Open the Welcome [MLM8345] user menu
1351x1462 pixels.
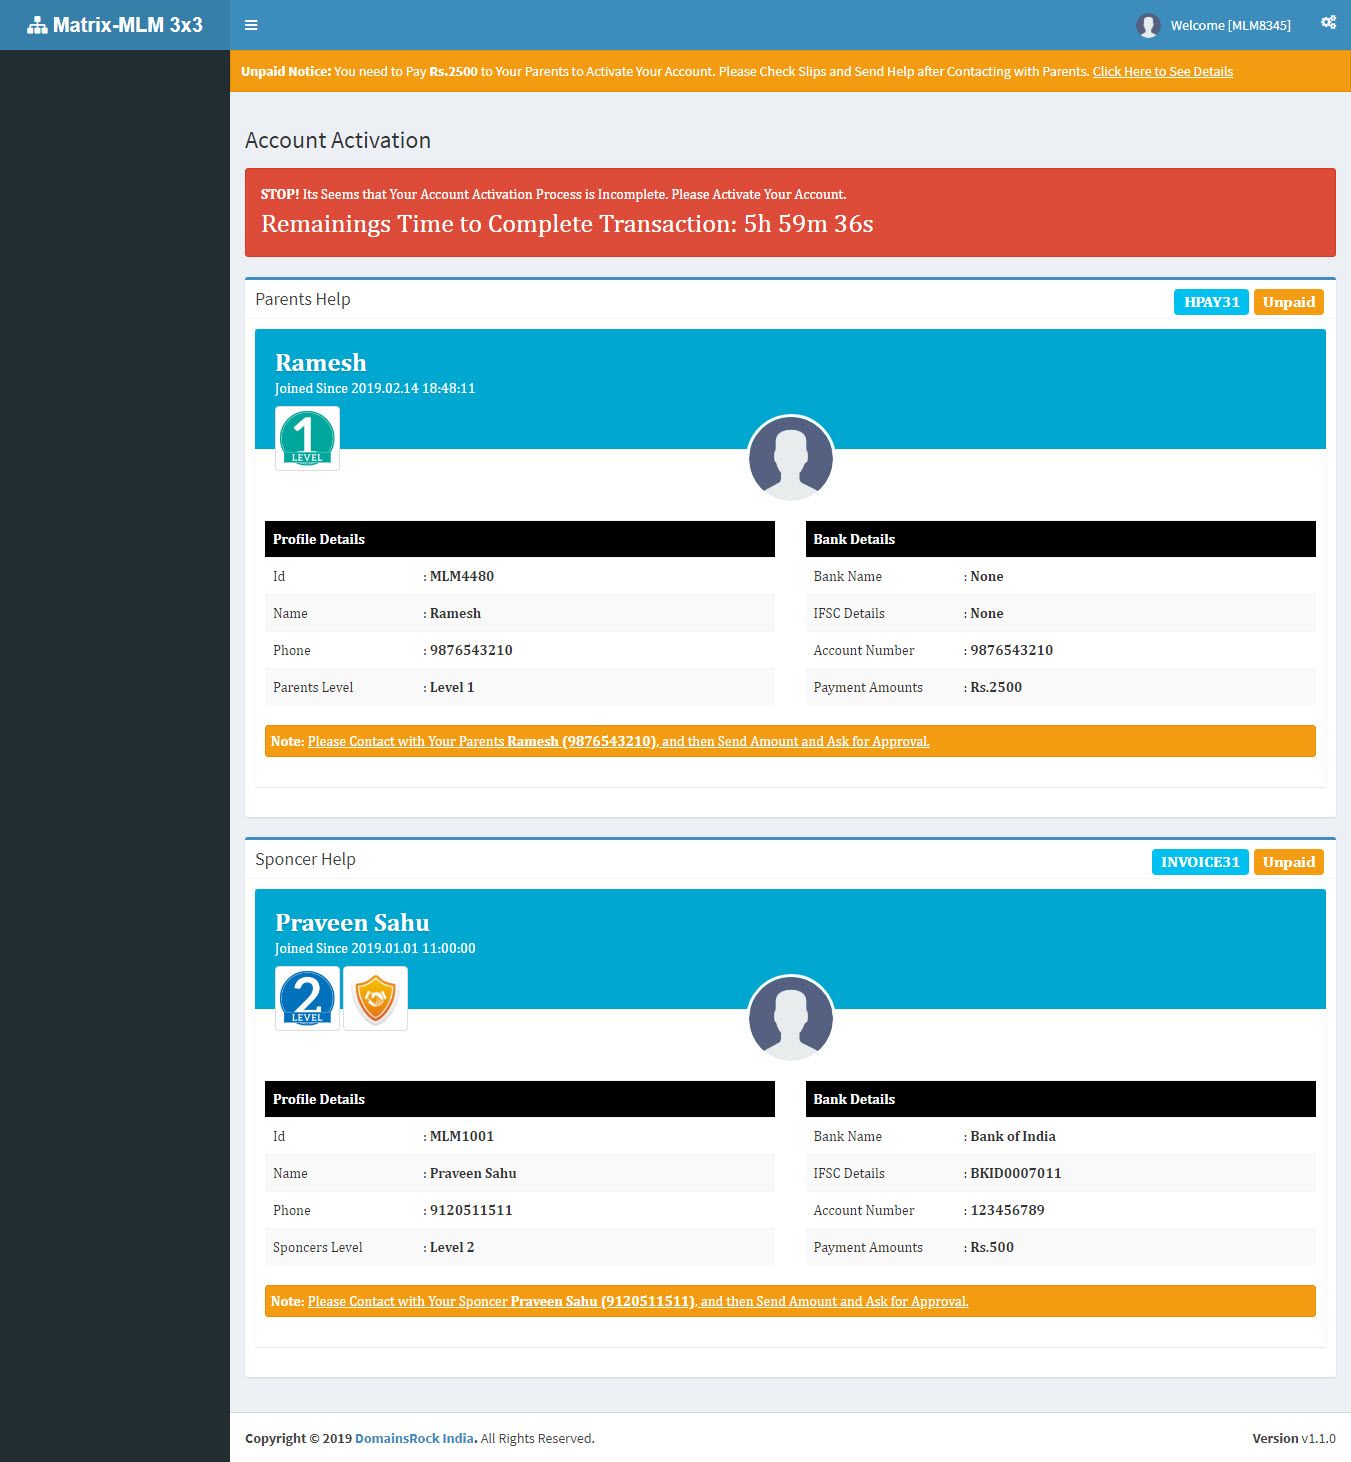[1230, 26]
